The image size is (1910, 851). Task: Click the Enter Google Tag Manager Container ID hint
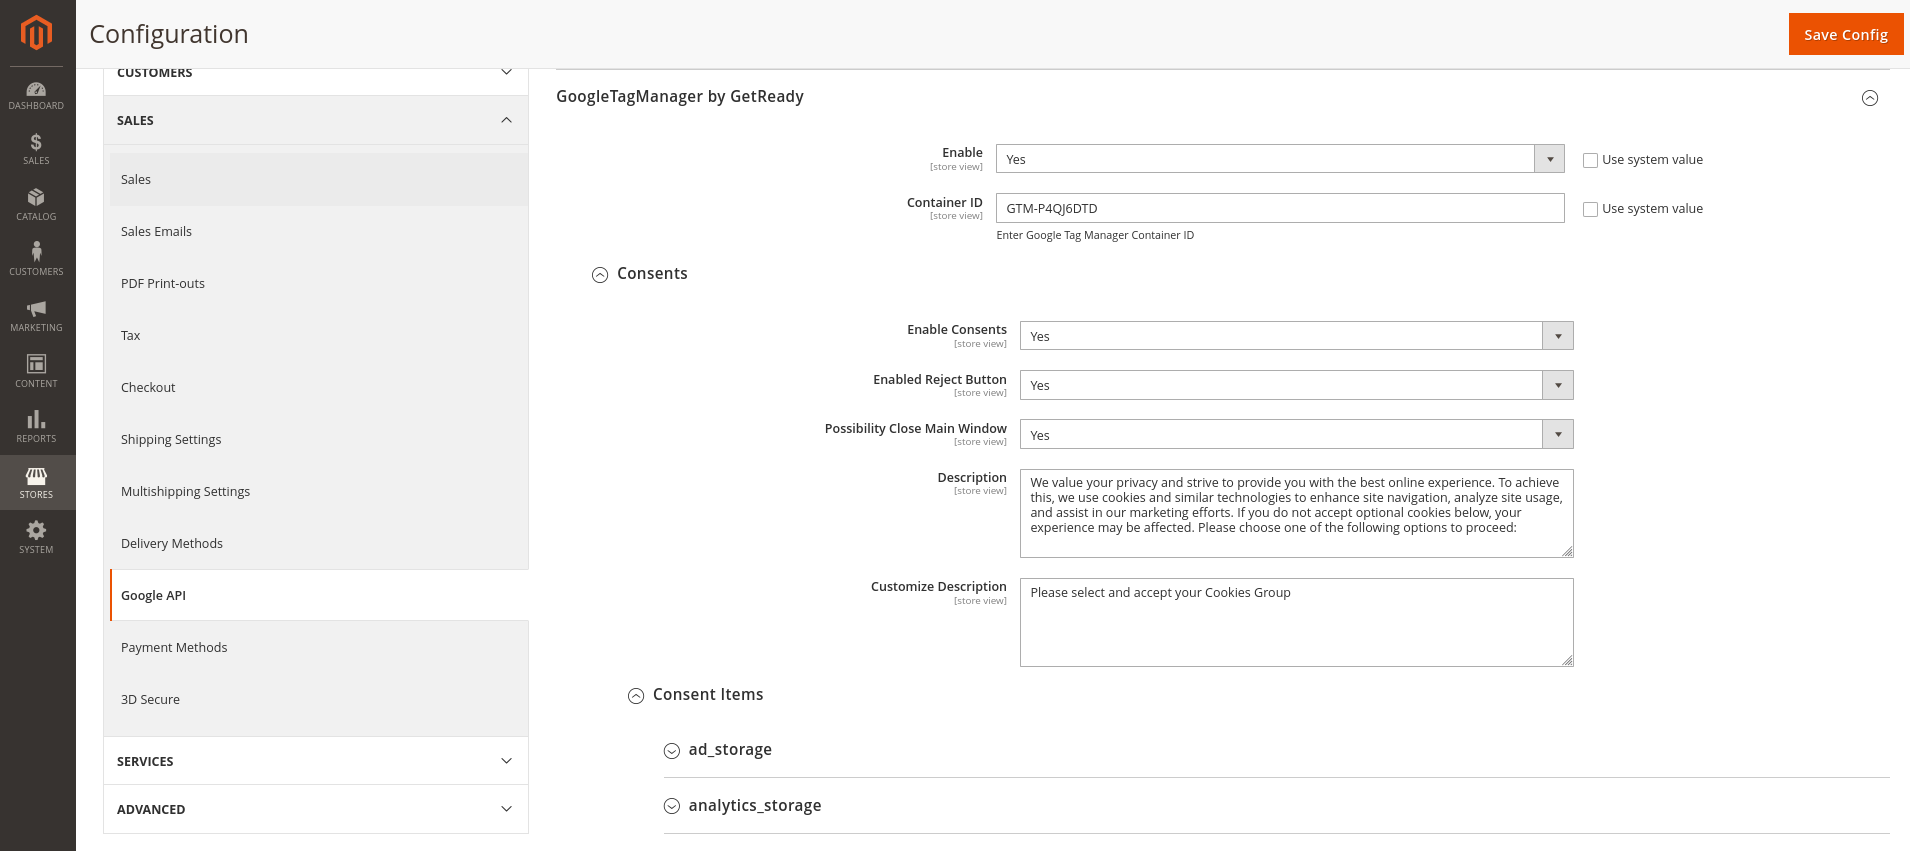pyautogui.click(x=1095, y=235)
